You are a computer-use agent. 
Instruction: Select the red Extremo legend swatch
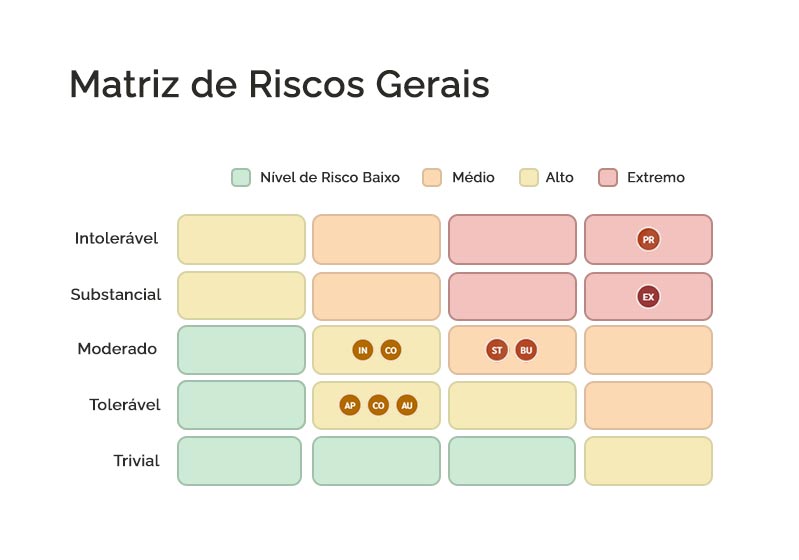tap(608, 178)
